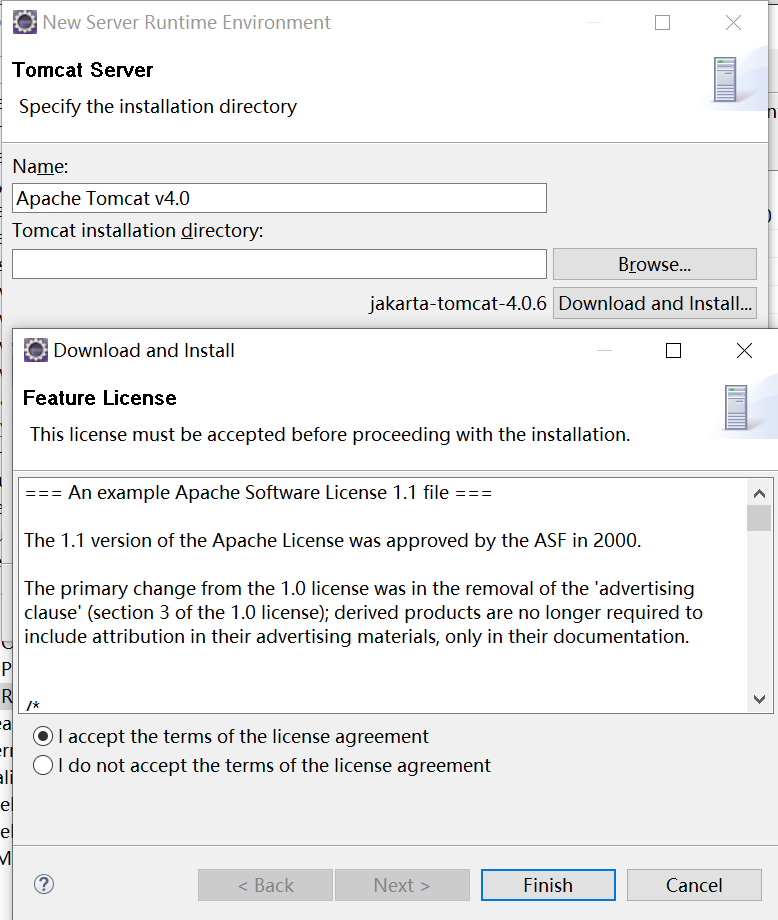The image size is (778, 920).
Task: Click 'This license must be accepted' message
Action: coord(330,434)
